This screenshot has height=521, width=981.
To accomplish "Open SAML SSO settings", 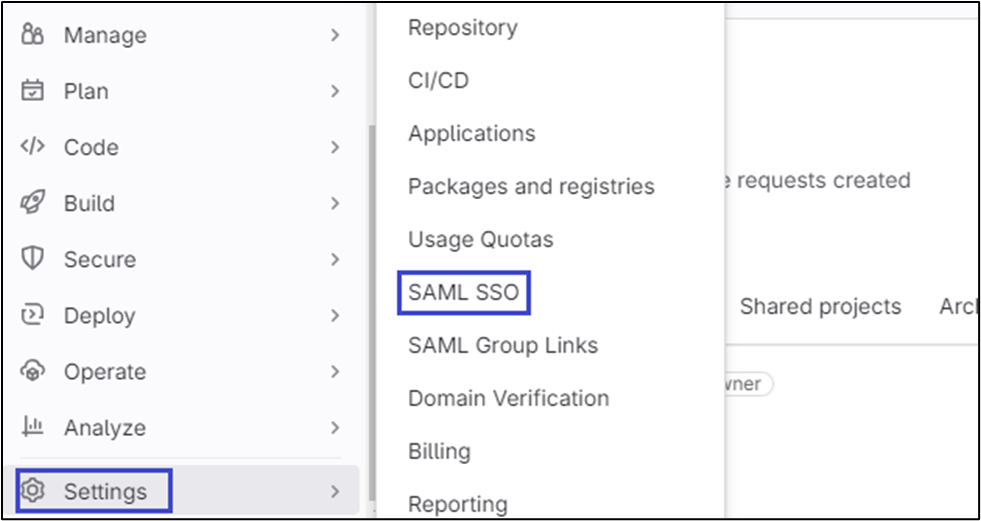I will (x=464, y=293).
